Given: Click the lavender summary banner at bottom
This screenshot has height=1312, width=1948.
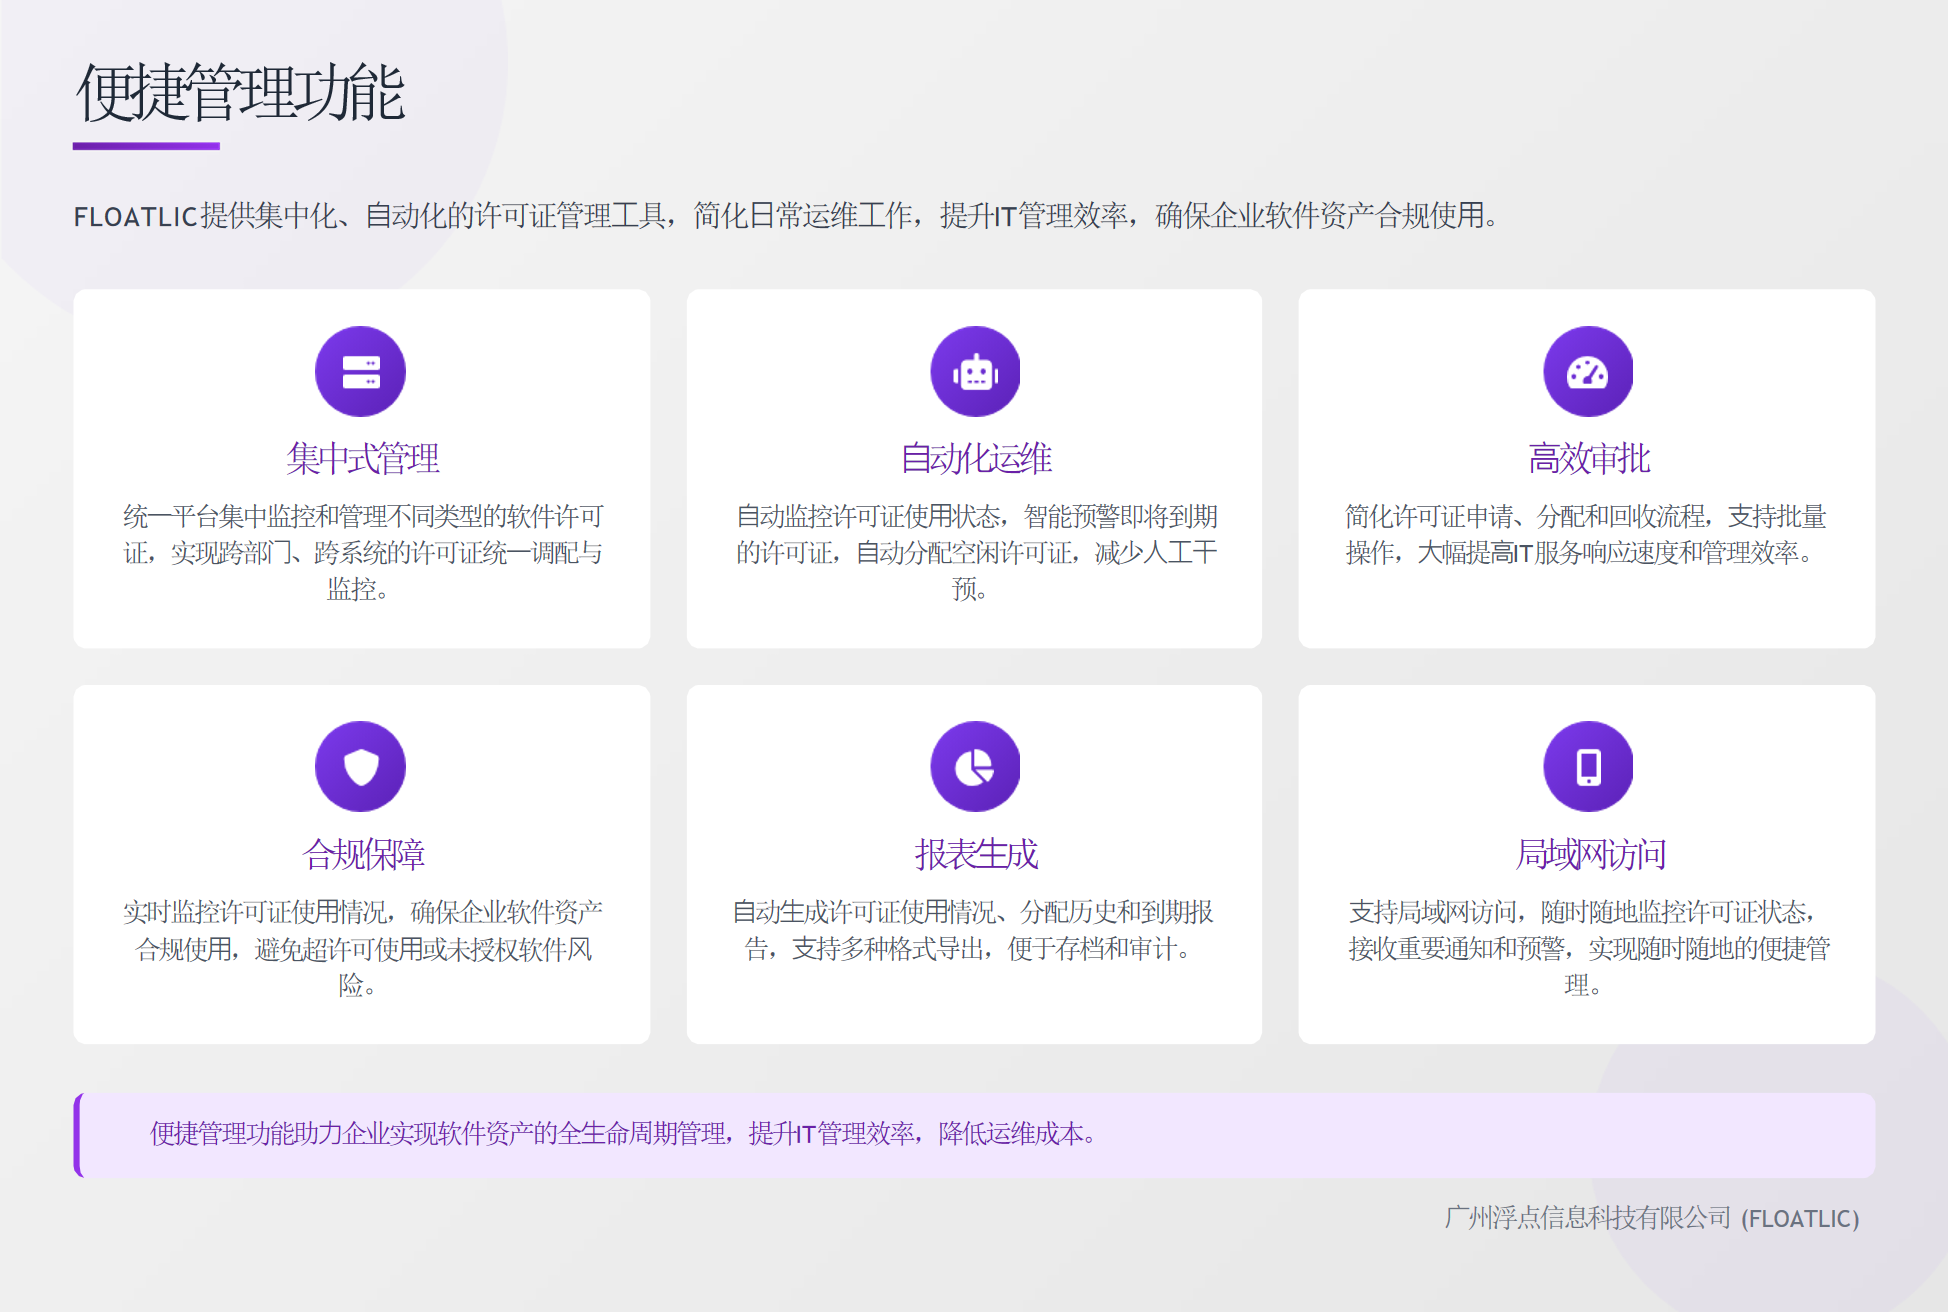Looking at the screenshot, I should coord(975,1134).
